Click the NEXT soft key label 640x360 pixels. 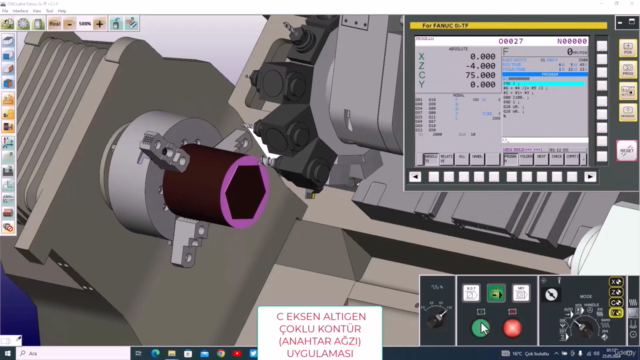click(x=541, y=159)
